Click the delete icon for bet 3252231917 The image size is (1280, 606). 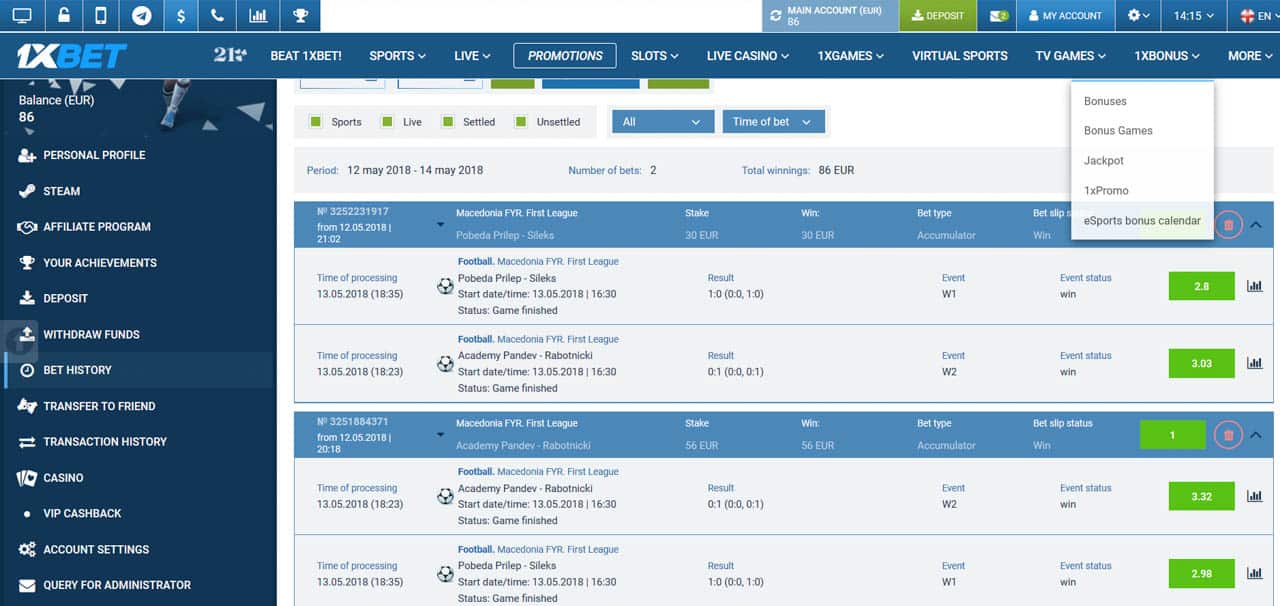coord(1228,225)
